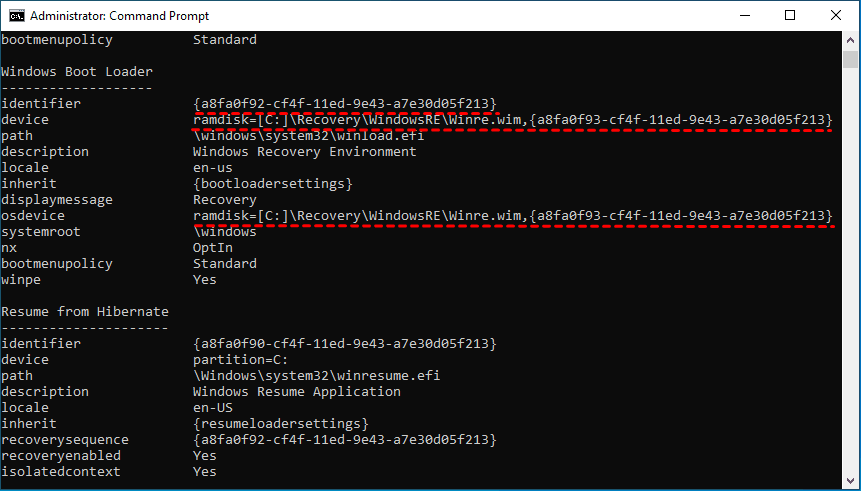Click the {resumeloadersettings} inherit value
Image resolution: width=861 pixels, height=491 pixels.
tap(280, 424)
